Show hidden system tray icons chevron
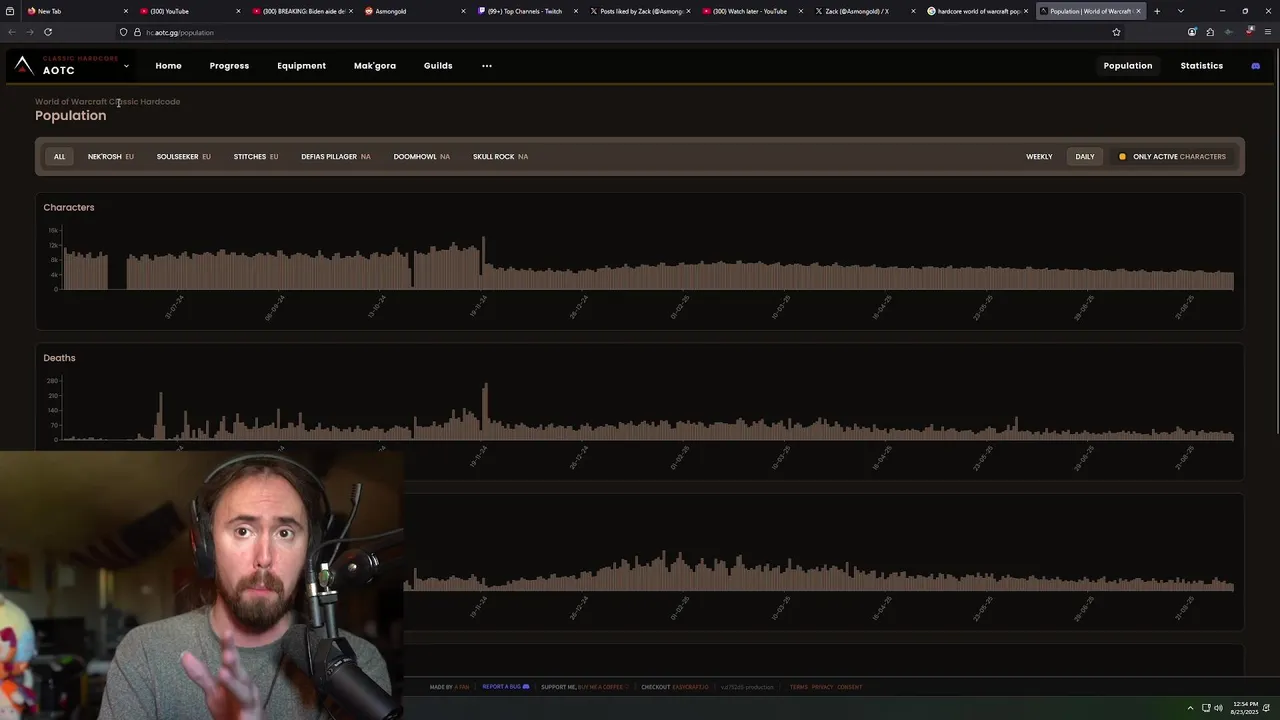Viewport: 1280px width, 720px height. (x=1190, y=708)
